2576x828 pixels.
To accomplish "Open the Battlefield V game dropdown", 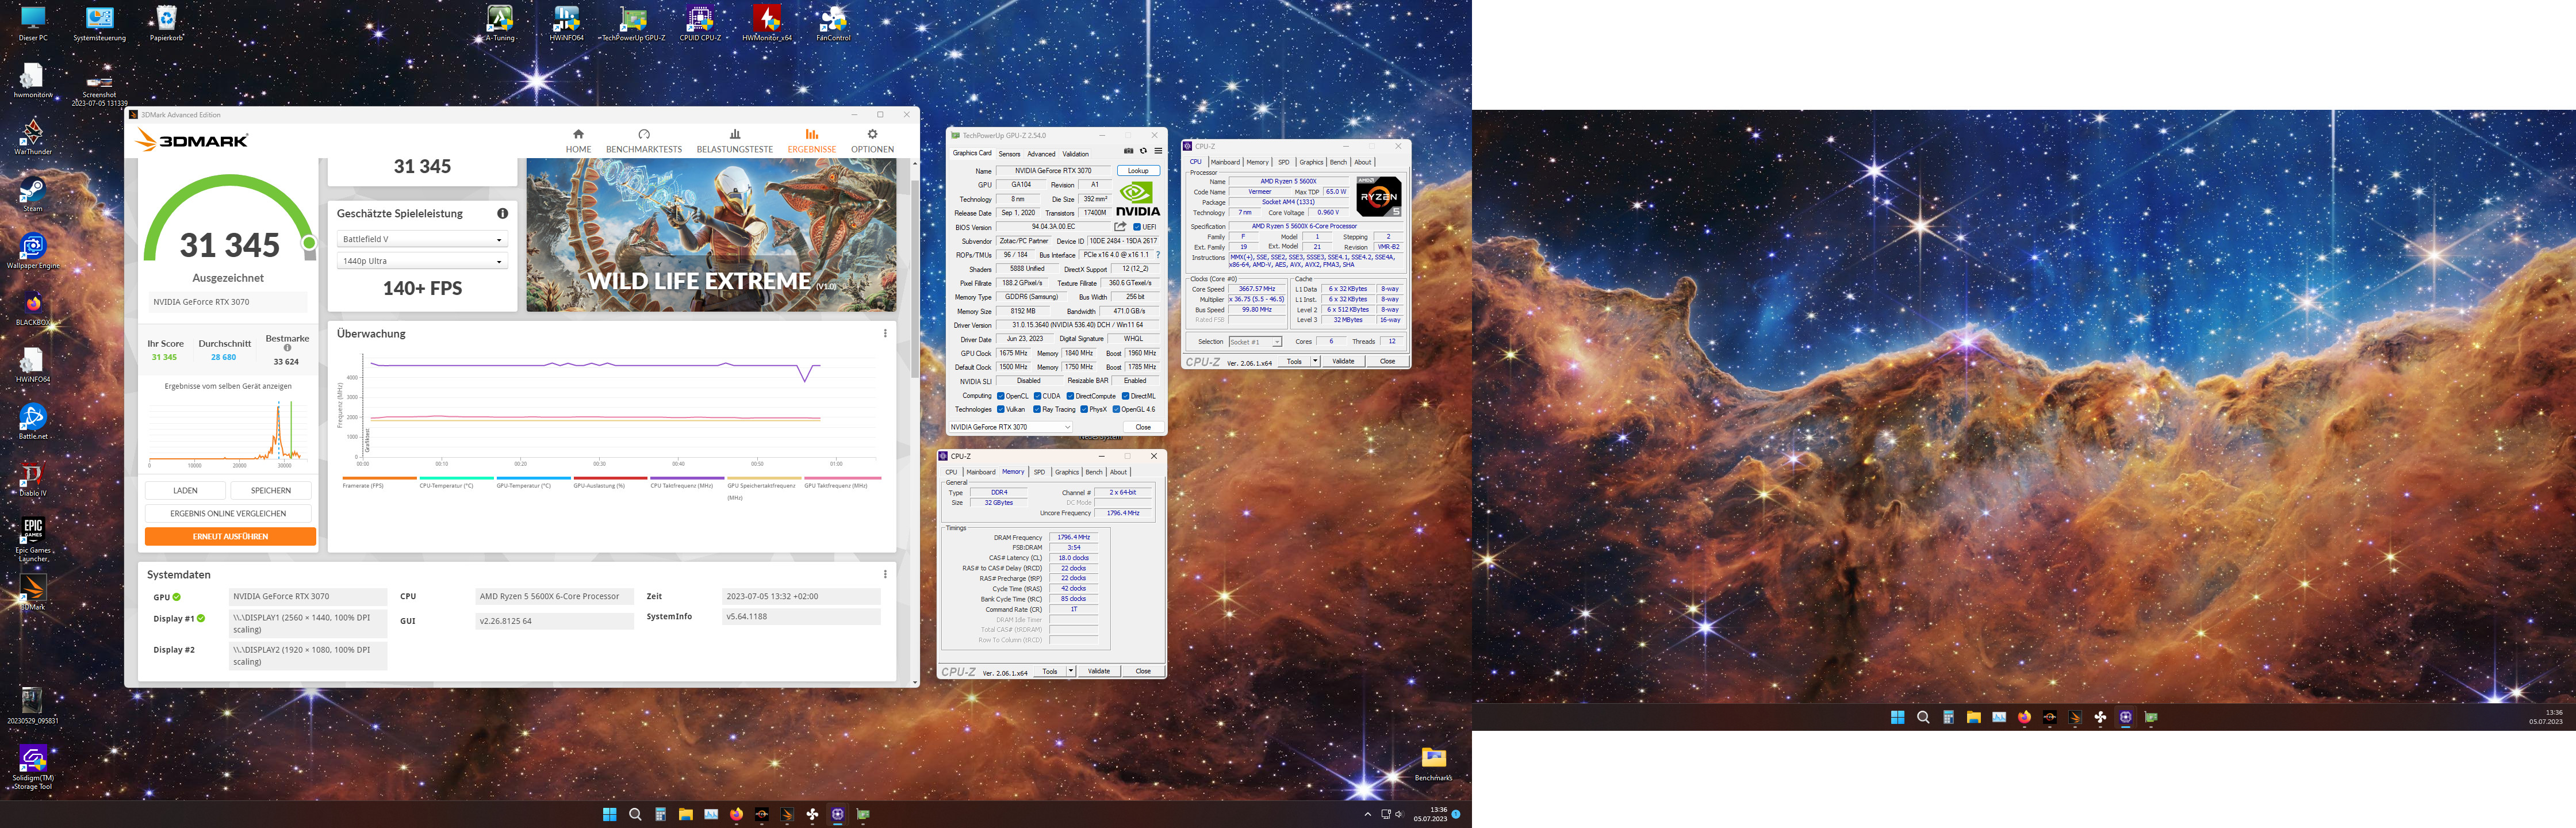I will point(422,239).
